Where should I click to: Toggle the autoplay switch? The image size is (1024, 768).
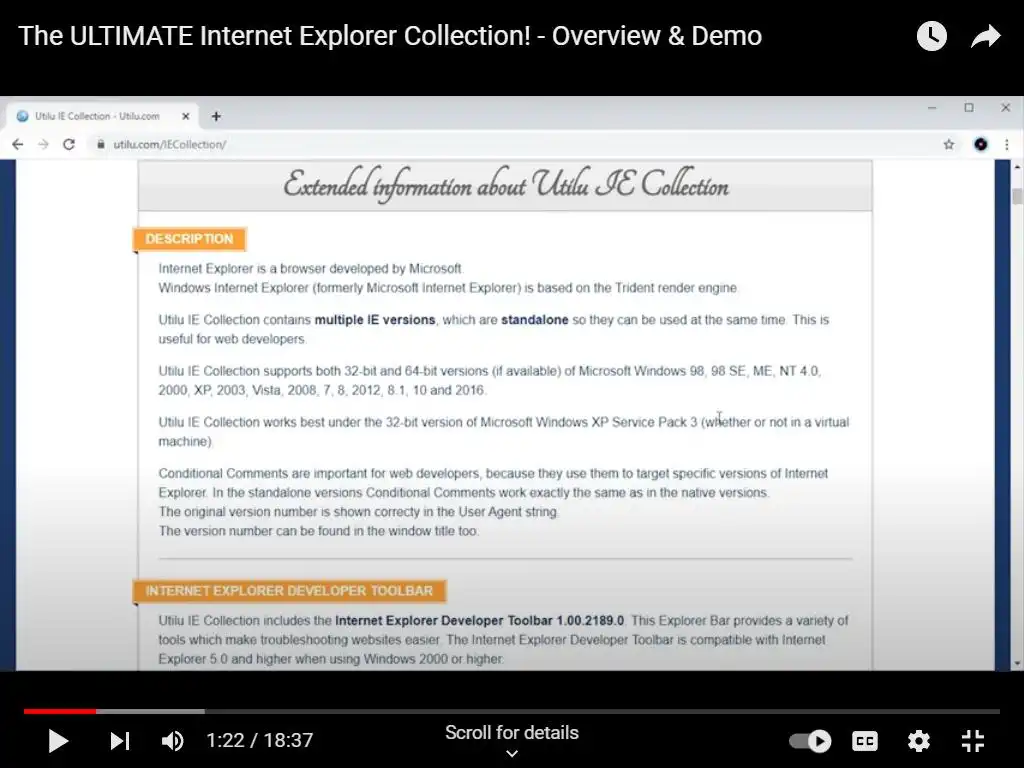pos(810,741)
